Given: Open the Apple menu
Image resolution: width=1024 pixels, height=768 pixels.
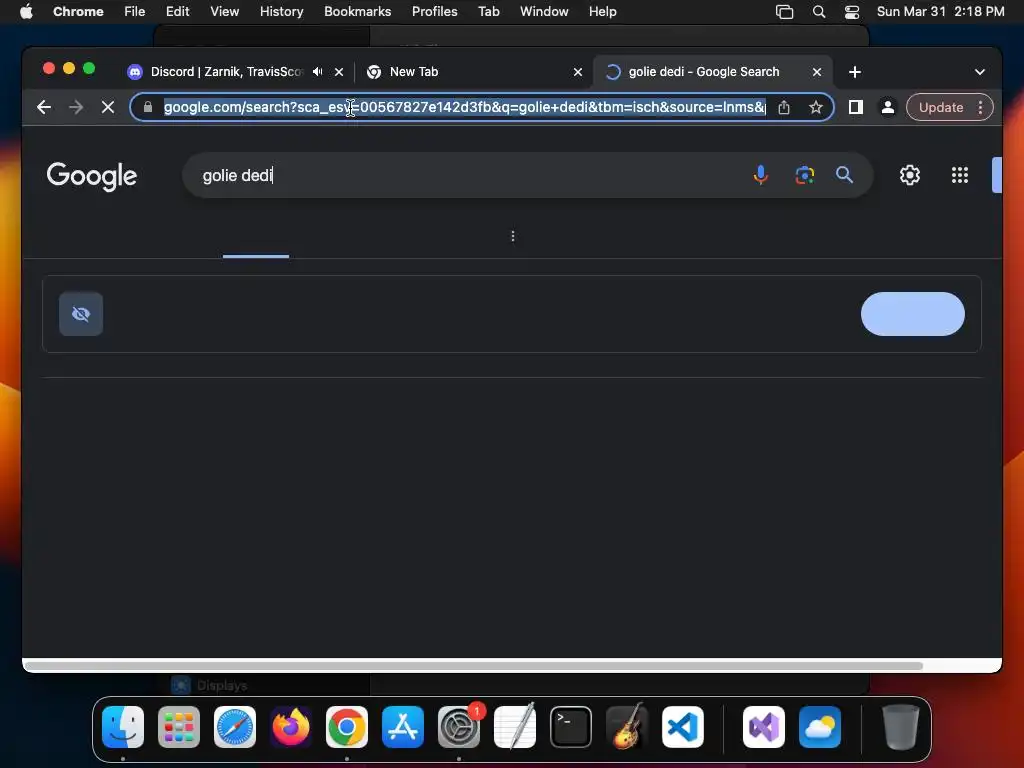Looking at the screenshot, I should coord(26,11).
